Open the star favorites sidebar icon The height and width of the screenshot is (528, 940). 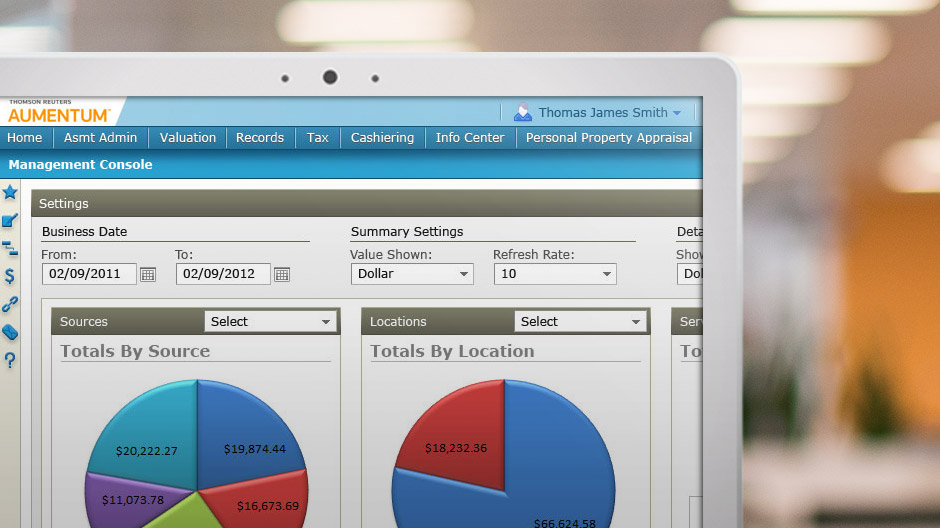pos(10,192)
